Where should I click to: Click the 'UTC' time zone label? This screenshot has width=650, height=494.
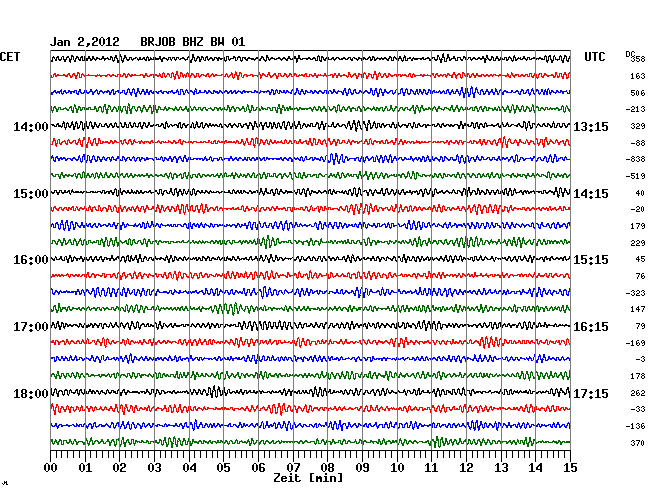click(x=595, y=57)
